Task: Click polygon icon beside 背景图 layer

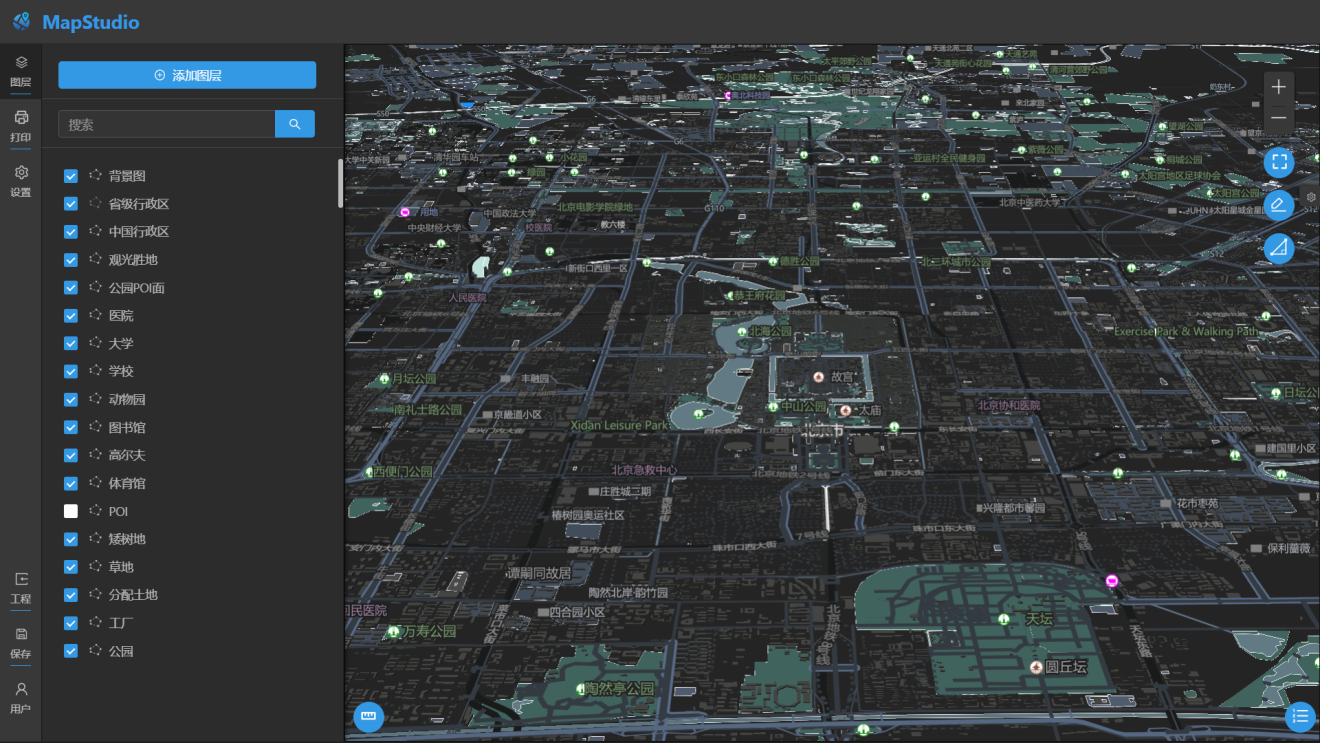Action: tap(96, 176)
